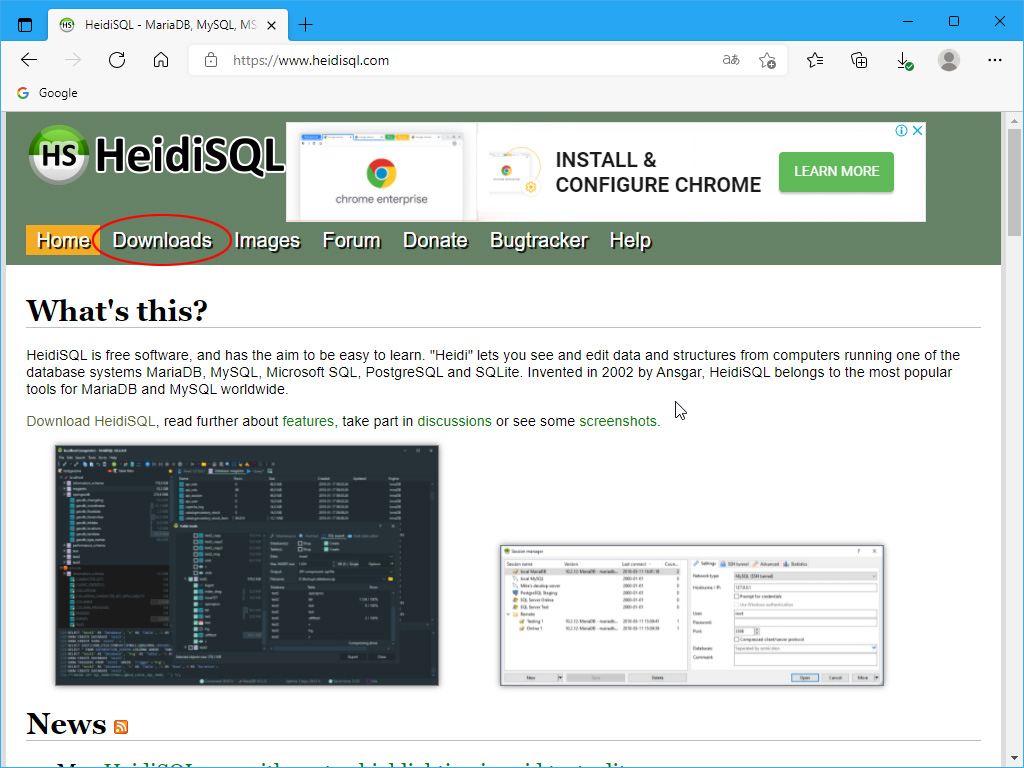Select the HeidiSQL browser tab

click(x=168, y=25)
